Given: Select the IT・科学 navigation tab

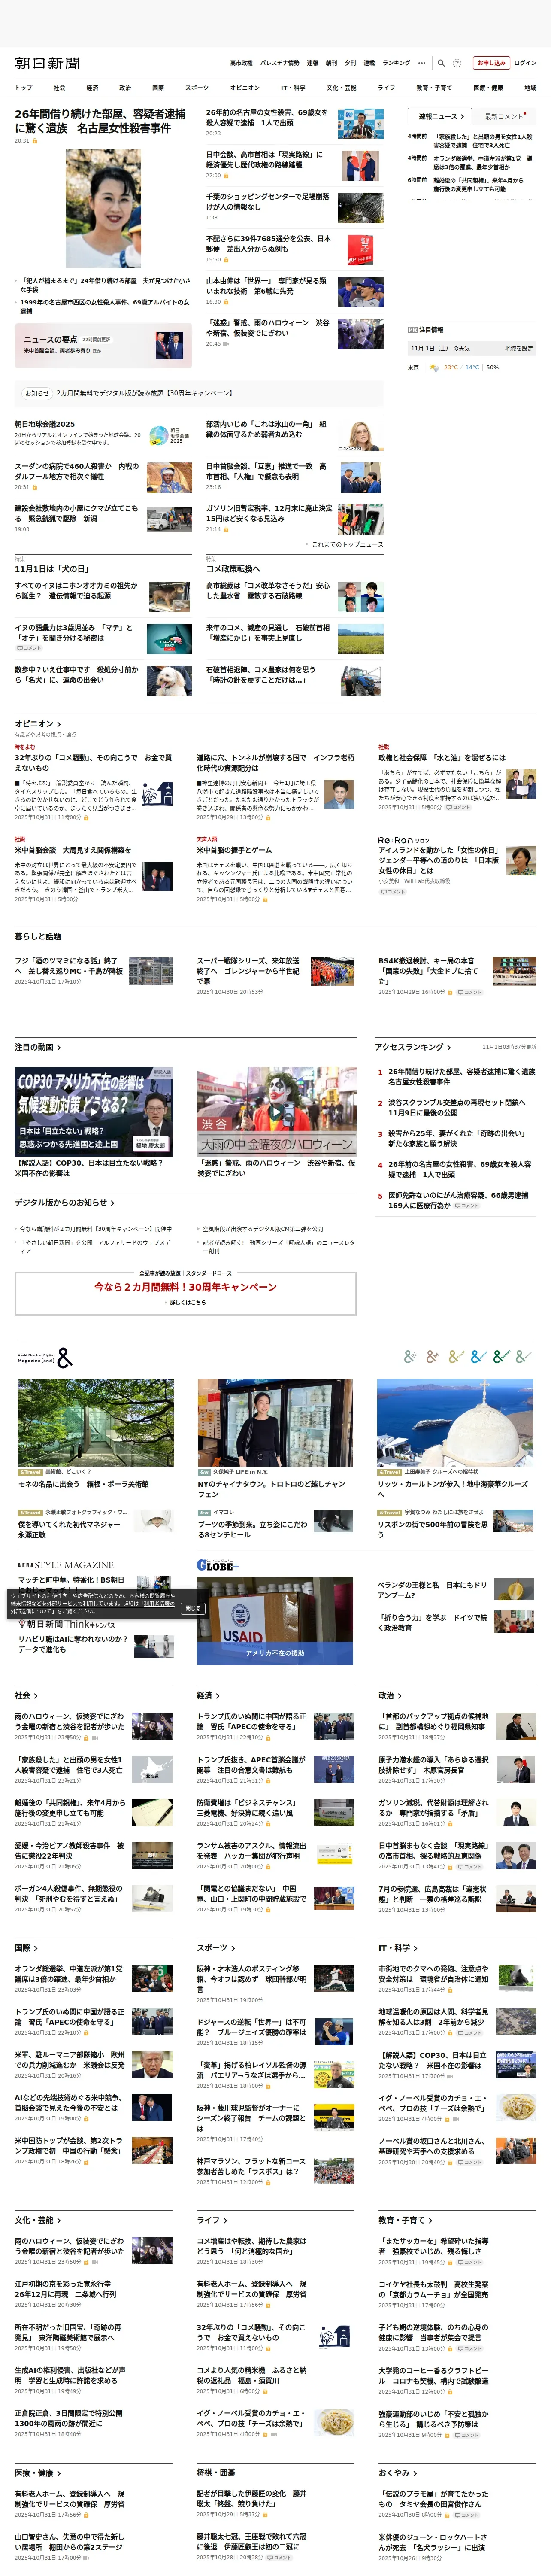Looking at the screenshot, I should [293, 88].
